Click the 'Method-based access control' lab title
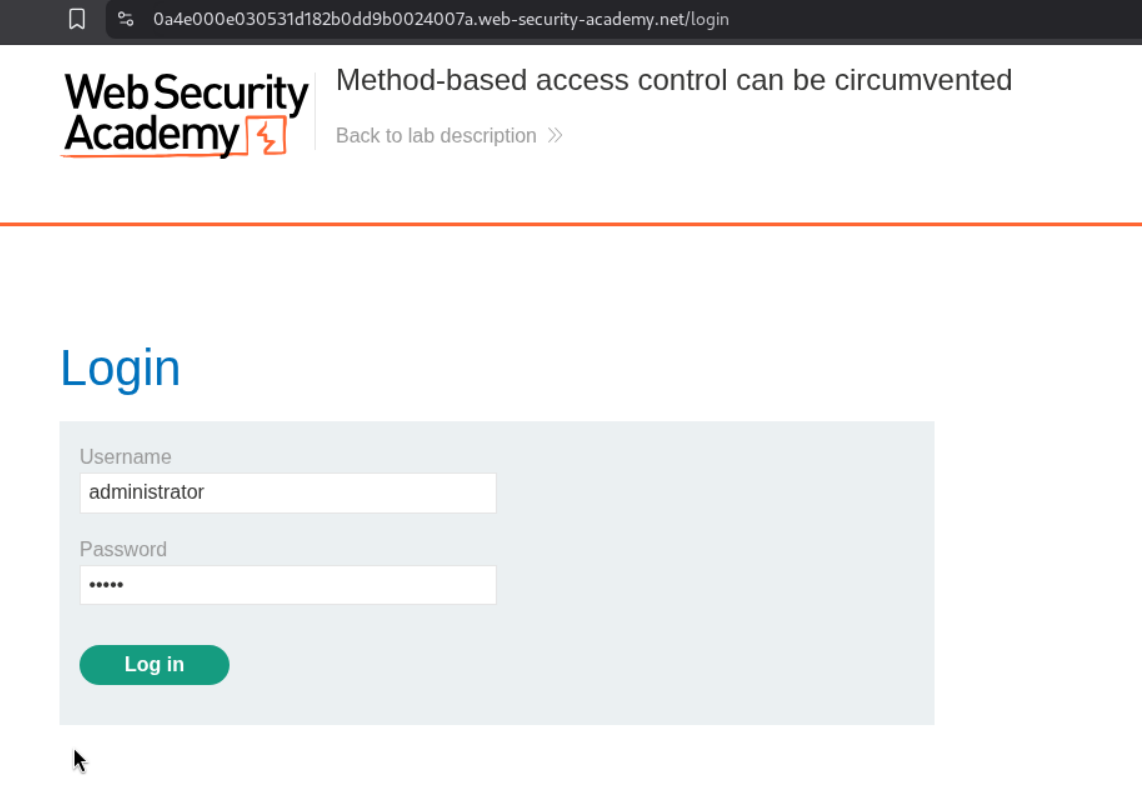Viewport: 1142px width, 788px height. pyautogui.click(x=673, y=80)
